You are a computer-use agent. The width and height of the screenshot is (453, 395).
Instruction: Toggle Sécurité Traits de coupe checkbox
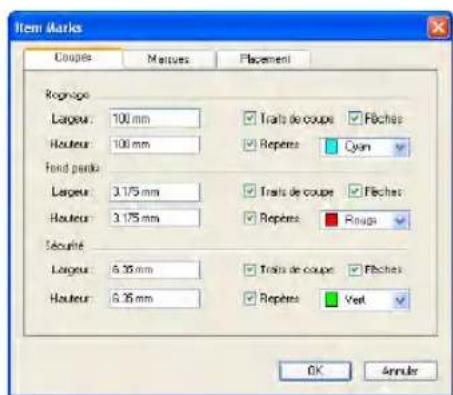[x=250, y=270]
